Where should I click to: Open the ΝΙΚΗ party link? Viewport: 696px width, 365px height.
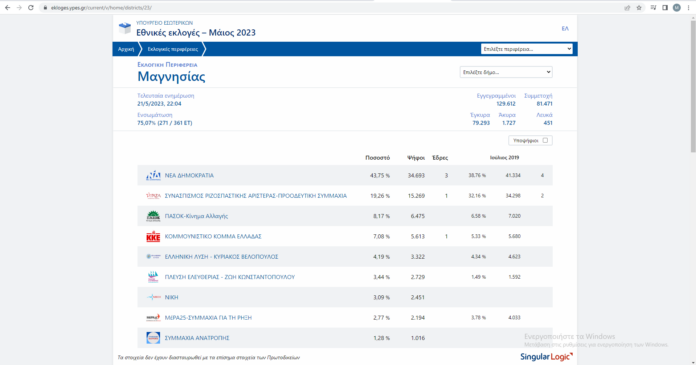click(171, 298)
